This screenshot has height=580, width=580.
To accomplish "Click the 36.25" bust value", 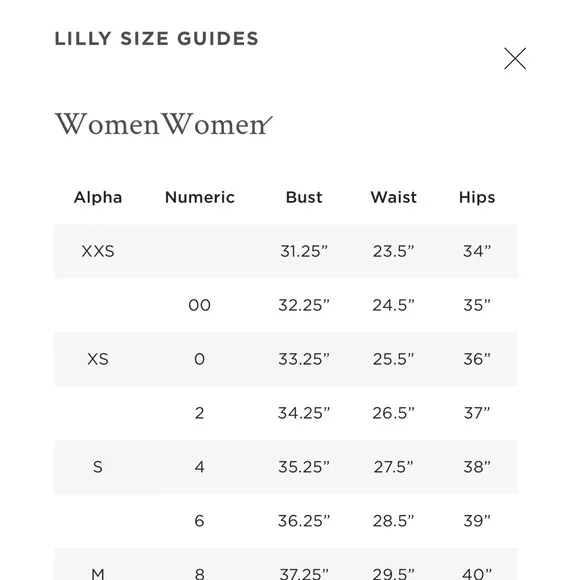I will tap(304, 521).
